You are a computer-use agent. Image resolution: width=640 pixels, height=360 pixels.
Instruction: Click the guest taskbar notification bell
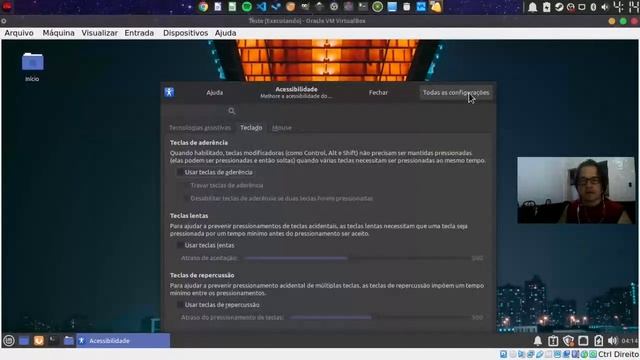(538, 340)
